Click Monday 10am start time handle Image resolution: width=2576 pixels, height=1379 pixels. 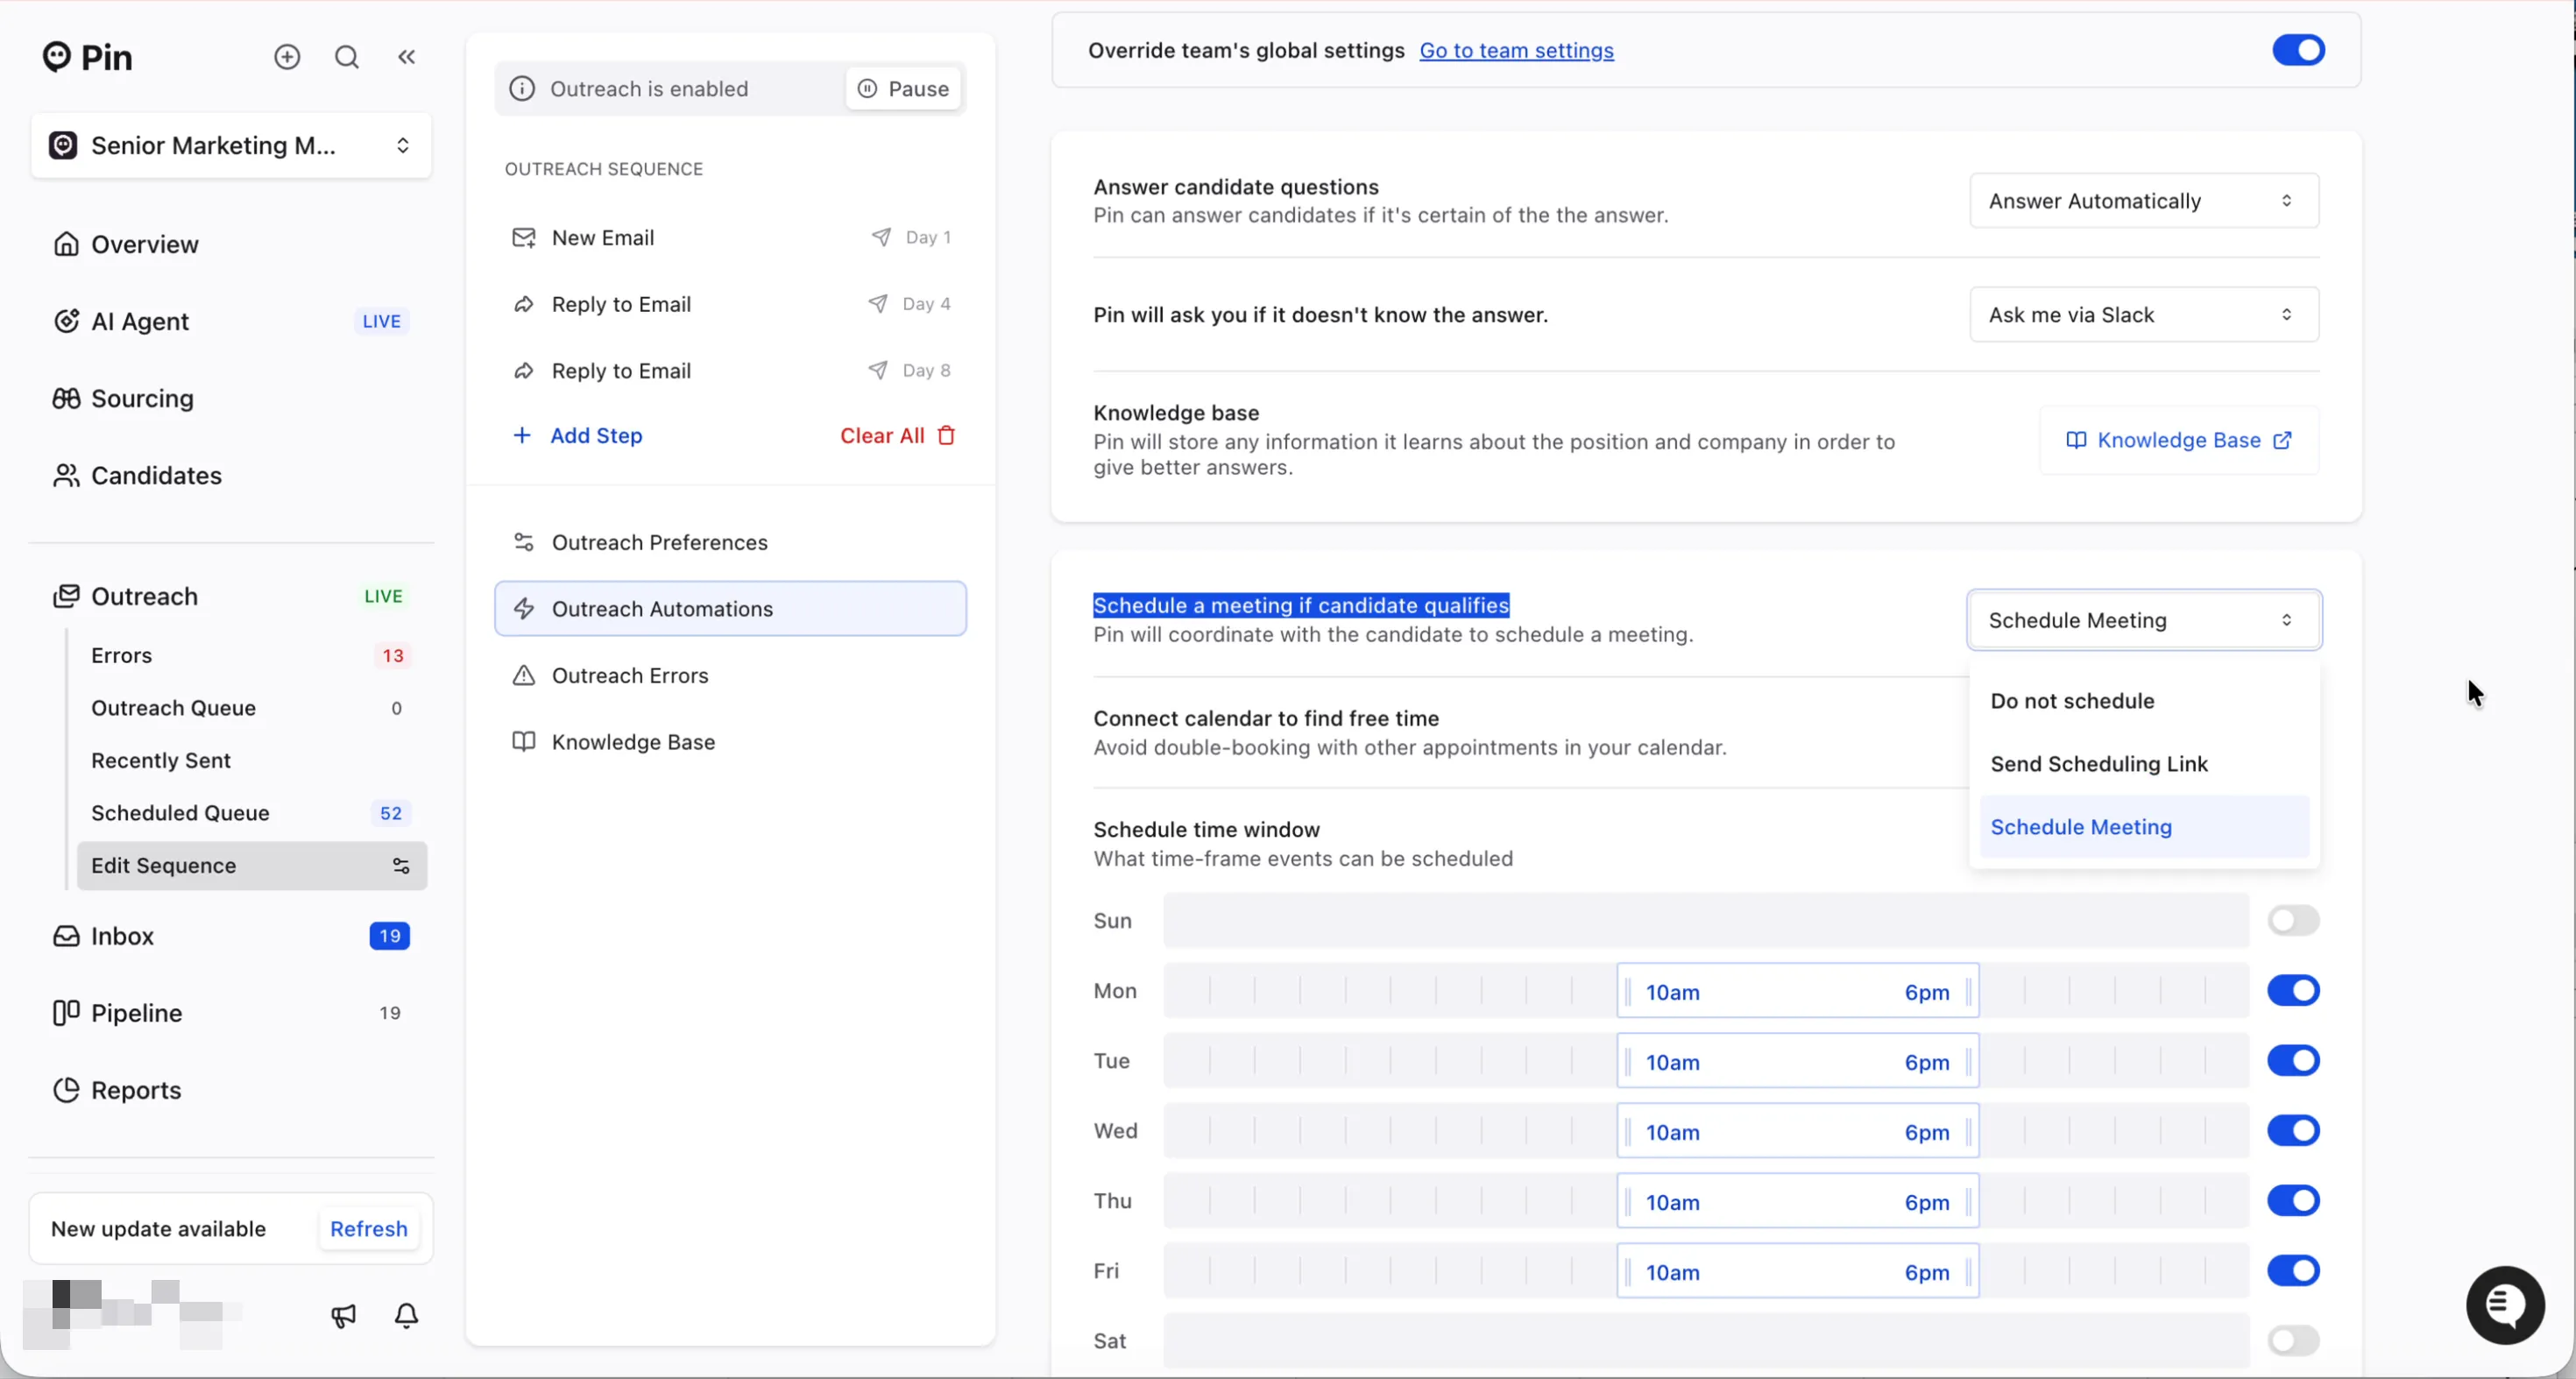1628,992
